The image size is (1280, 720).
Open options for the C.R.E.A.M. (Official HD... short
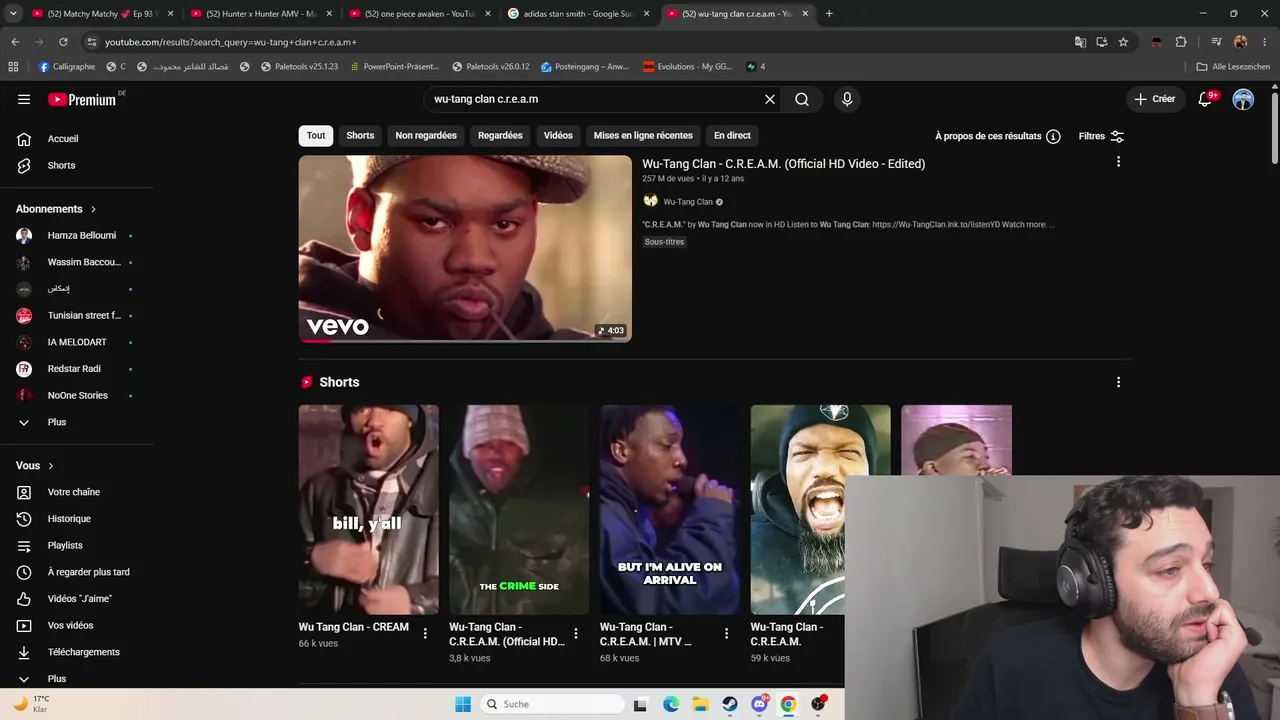(576, 633)
